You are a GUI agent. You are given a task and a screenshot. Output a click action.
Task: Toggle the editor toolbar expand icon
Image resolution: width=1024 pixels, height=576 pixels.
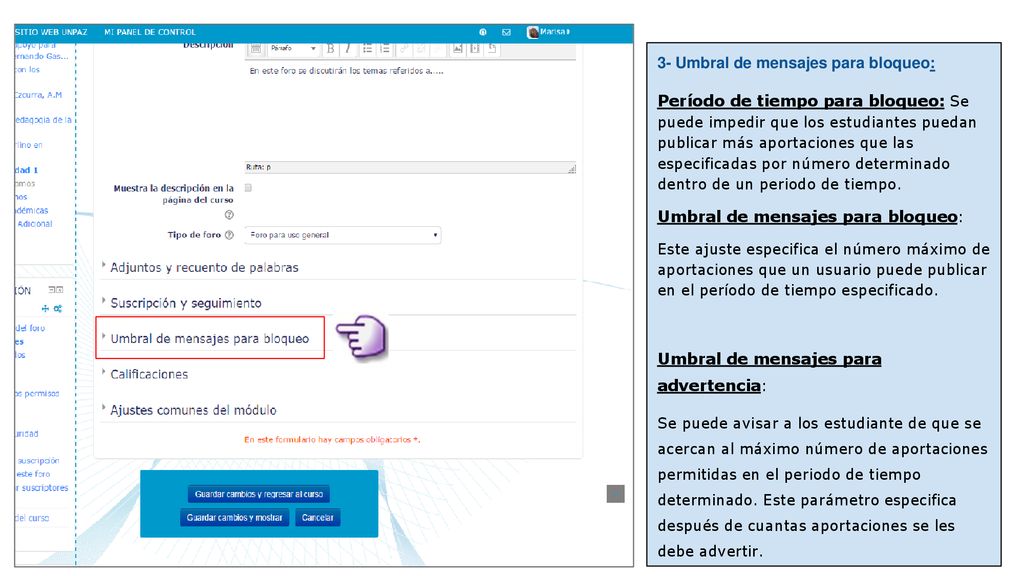(256, 49)
